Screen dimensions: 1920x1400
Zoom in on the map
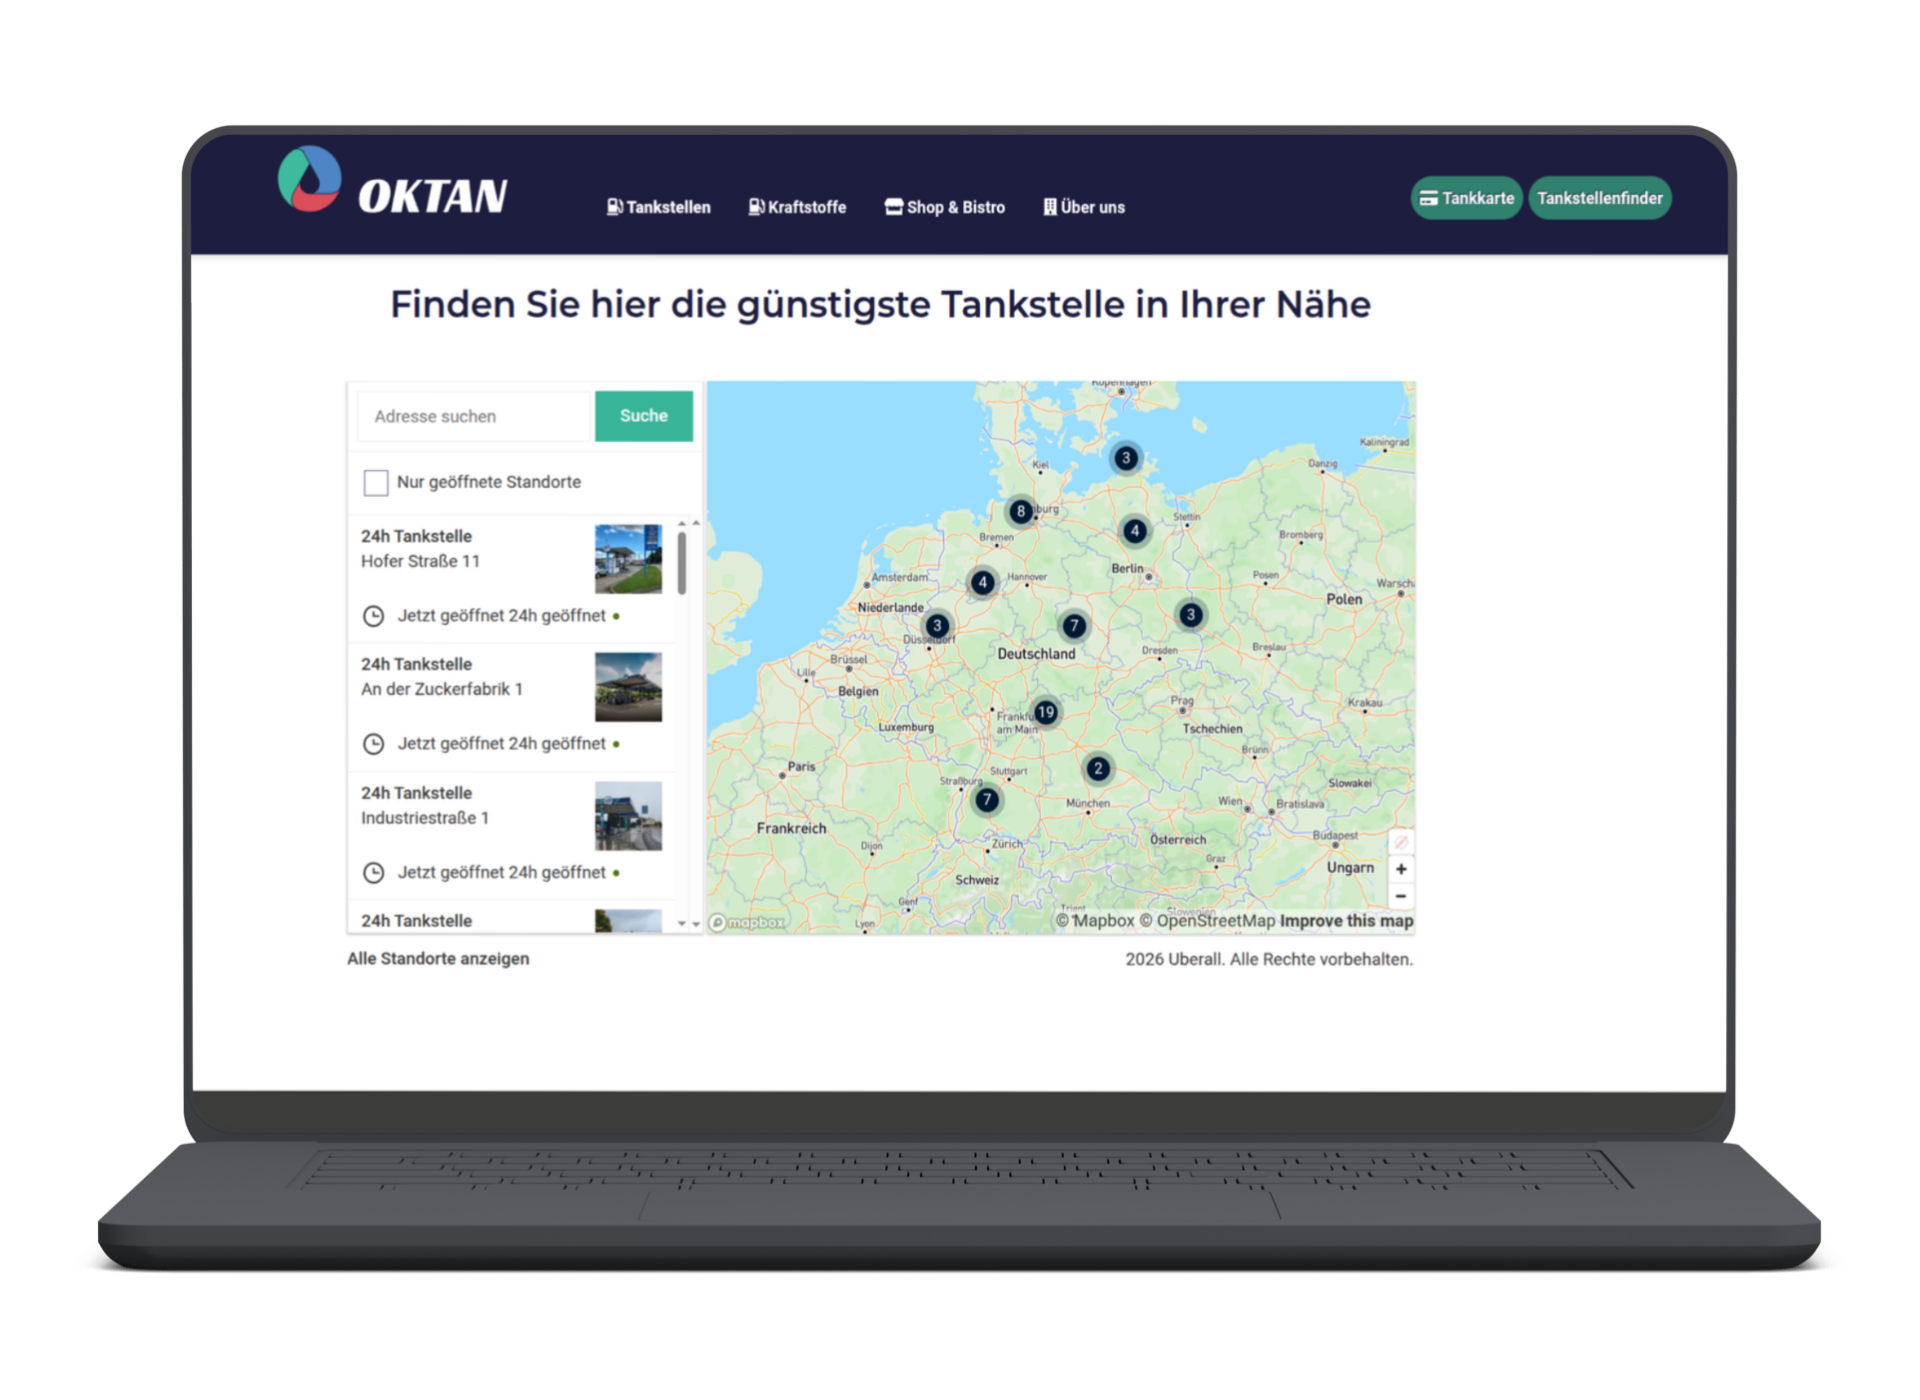(x=1401, y=869)
